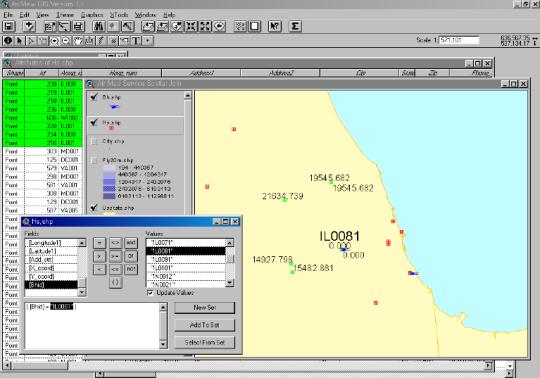
Task: Uncheck the Update Values checkbox
Action: pyautogui.click(x=150, y=293)
